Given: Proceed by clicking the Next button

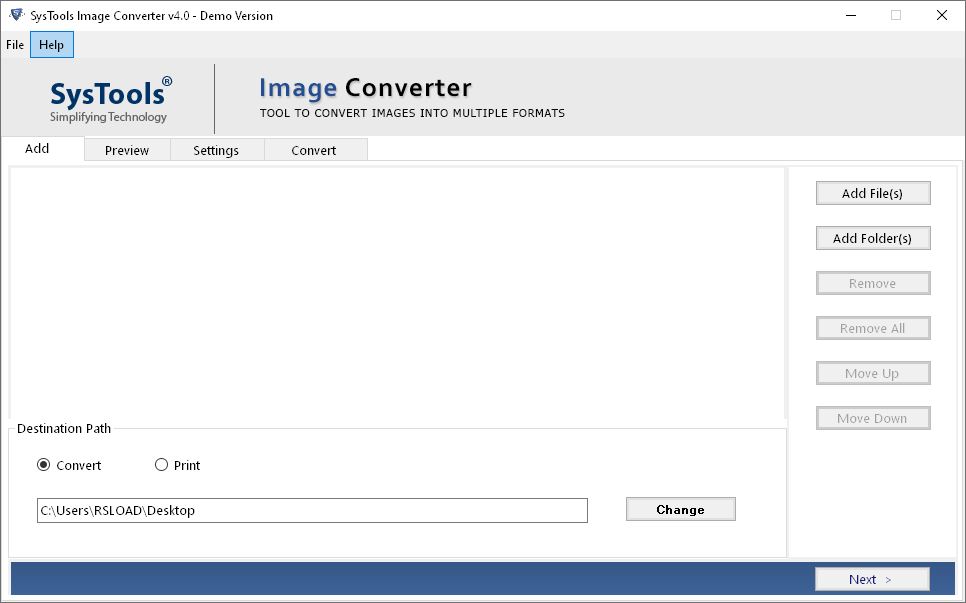Looking at the screenshot, I should click(x=871, y=579).
